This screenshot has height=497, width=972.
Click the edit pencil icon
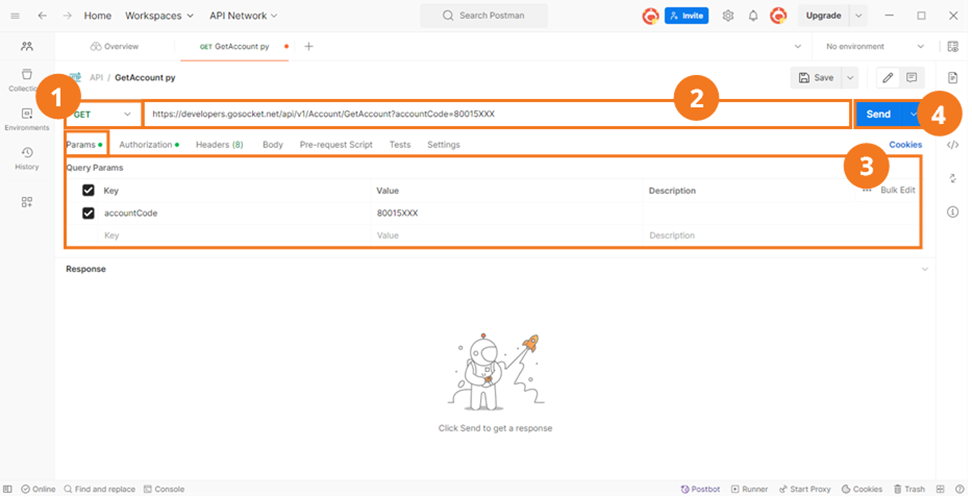[888, 77]
